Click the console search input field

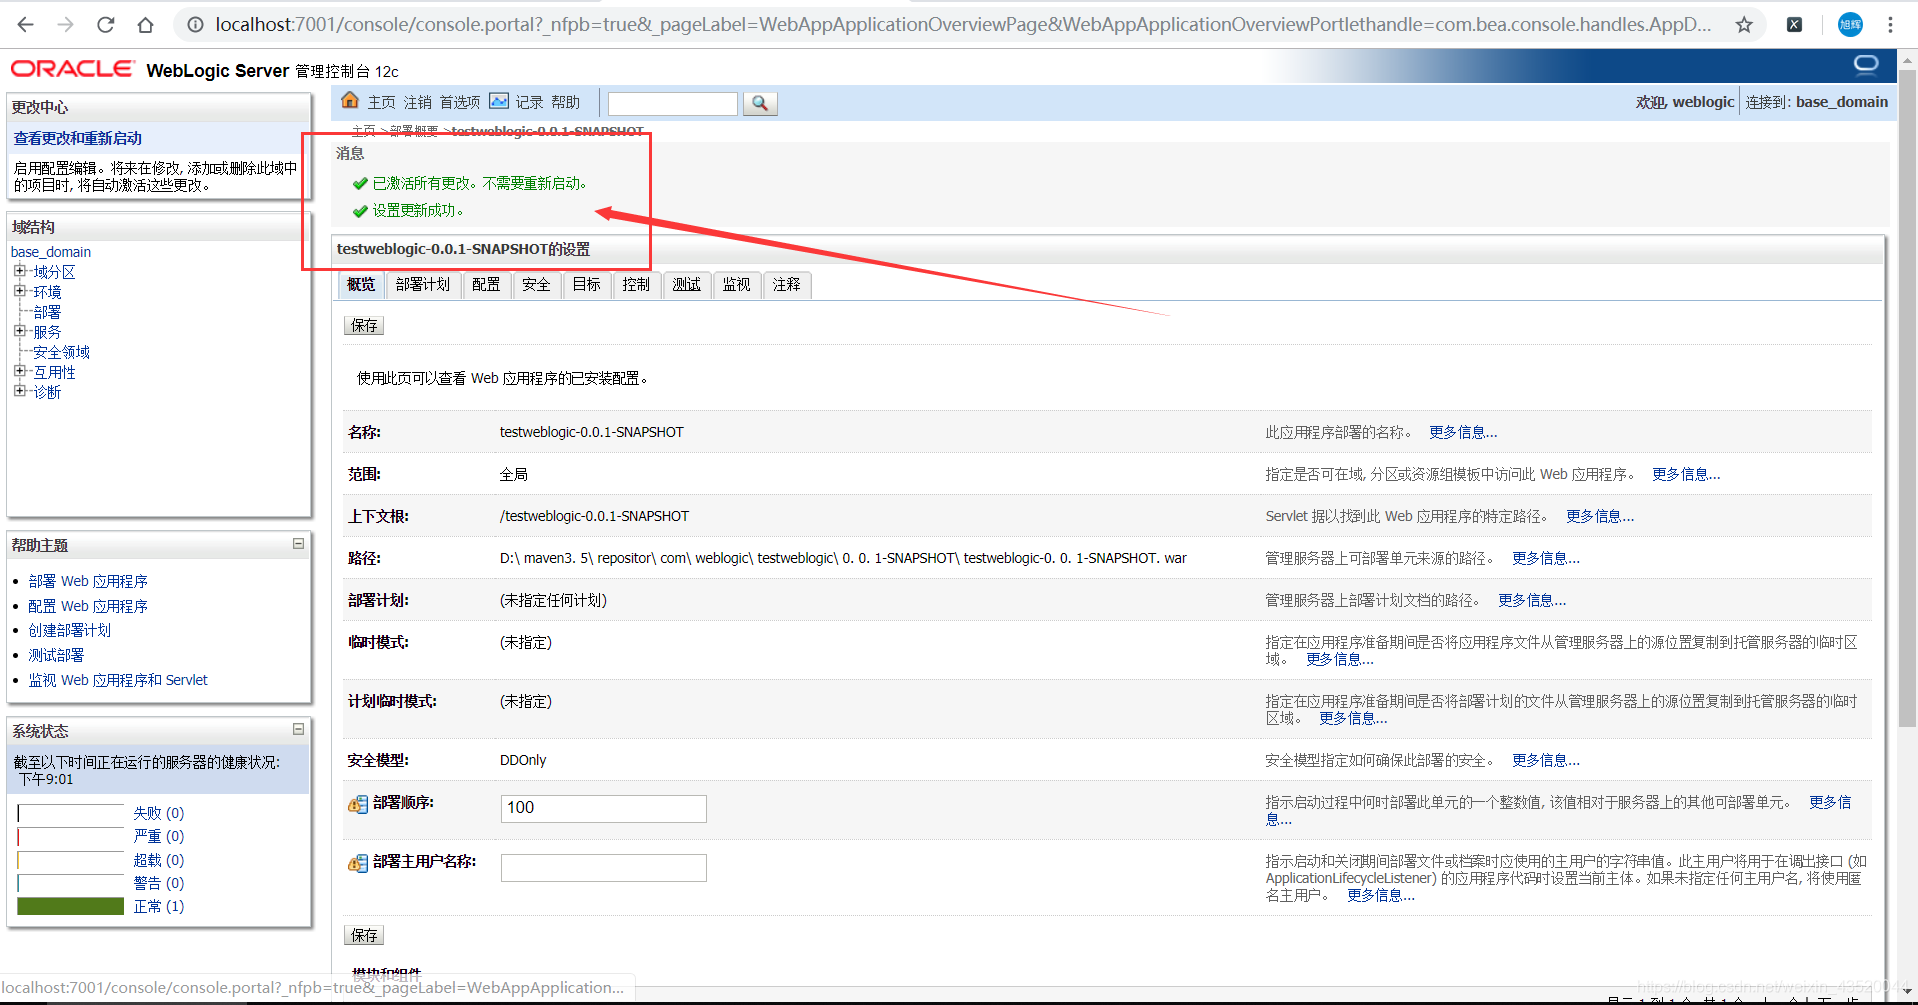pyautogui.click(x=673, y=103)
